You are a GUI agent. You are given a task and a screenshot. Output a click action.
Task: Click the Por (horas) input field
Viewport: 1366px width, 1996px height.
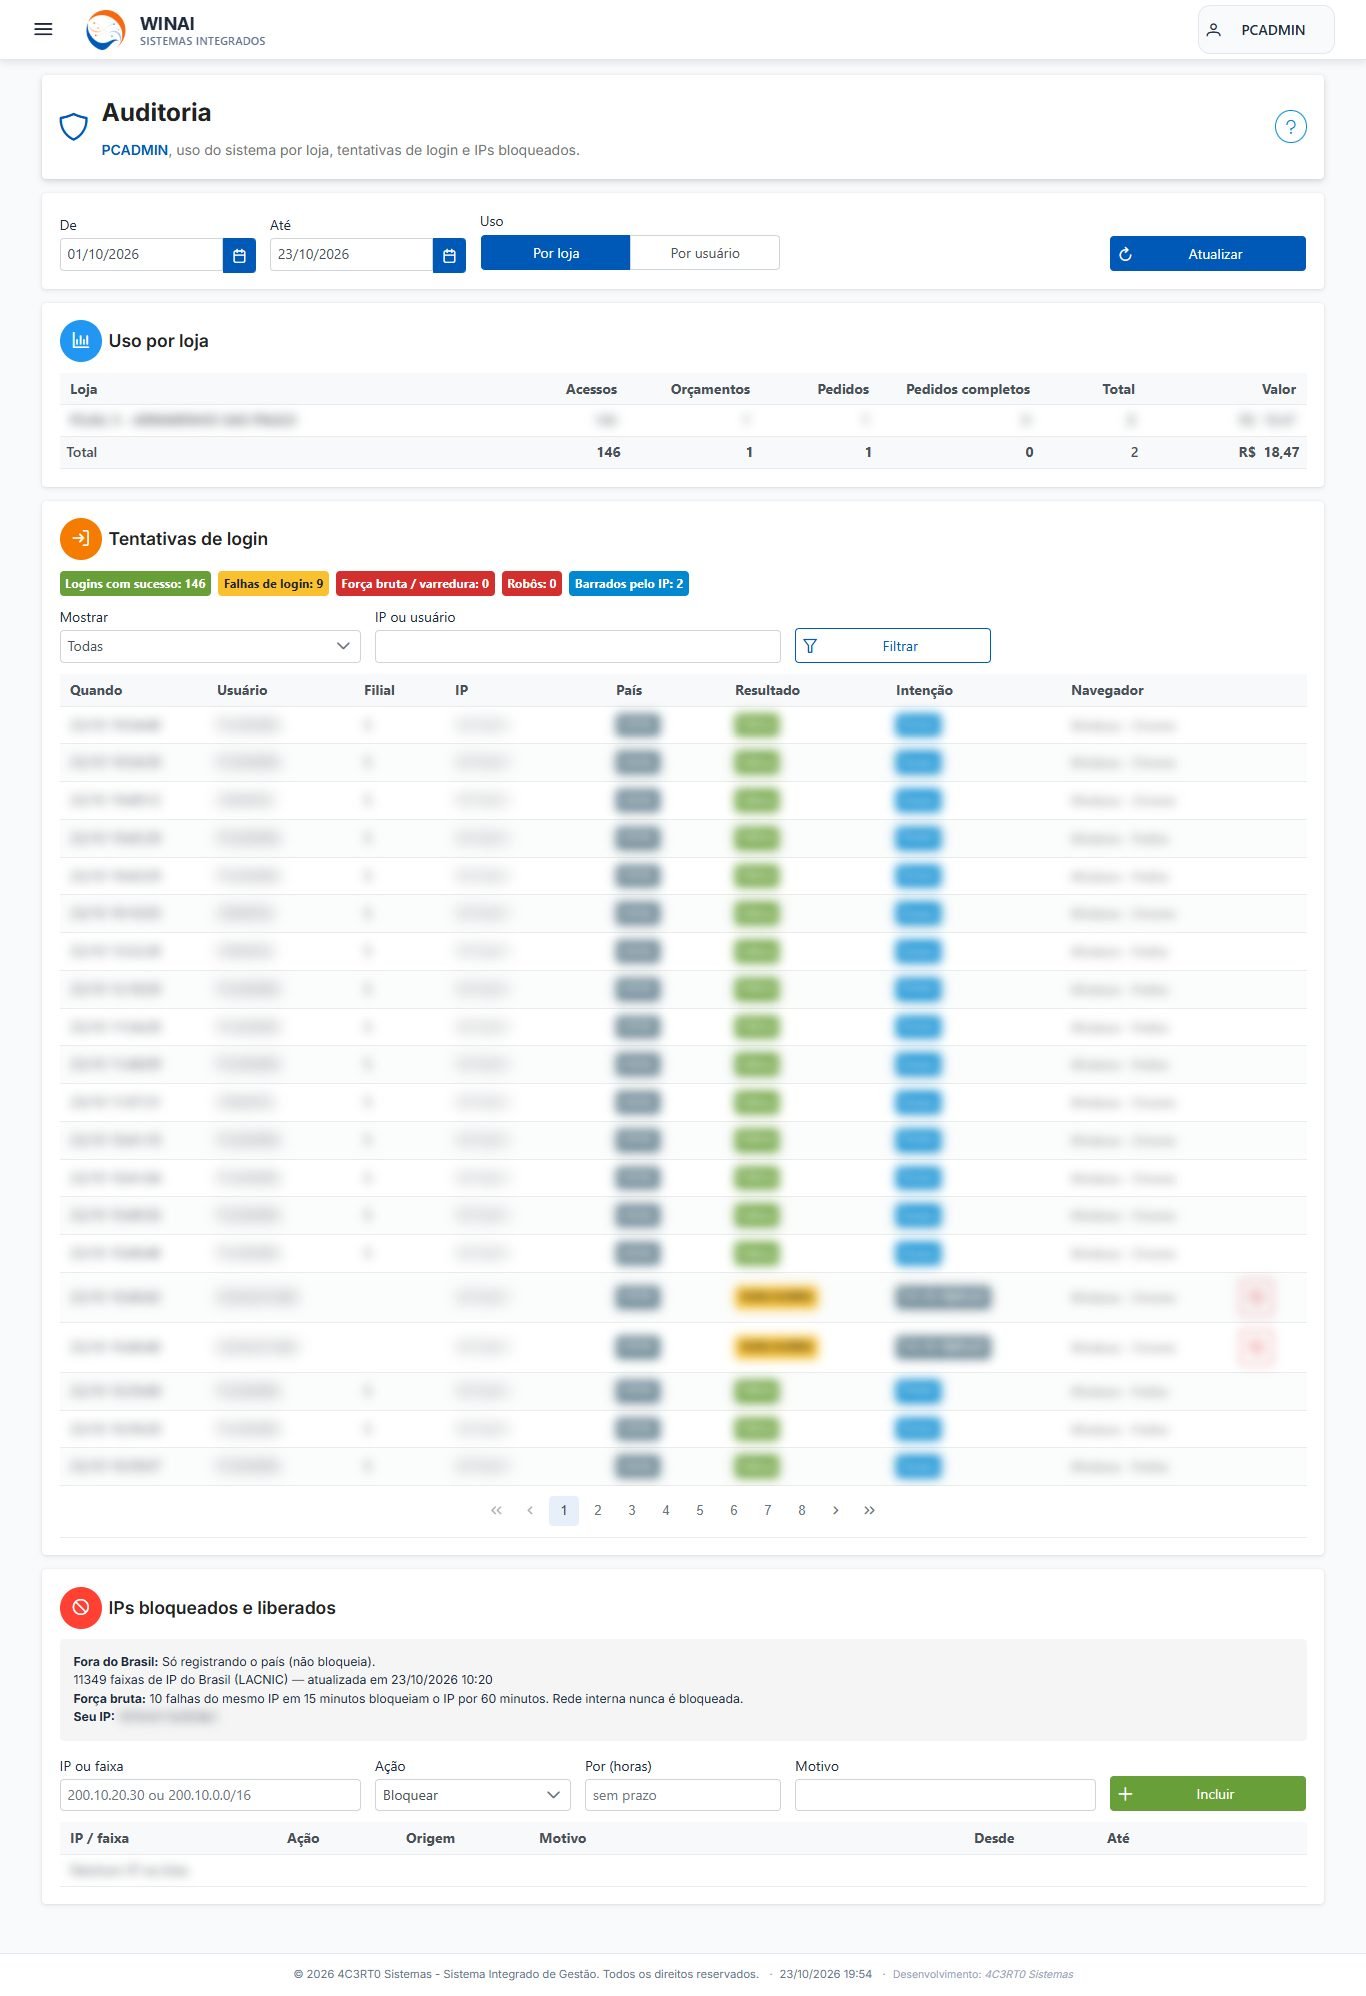click(682, 1795)
